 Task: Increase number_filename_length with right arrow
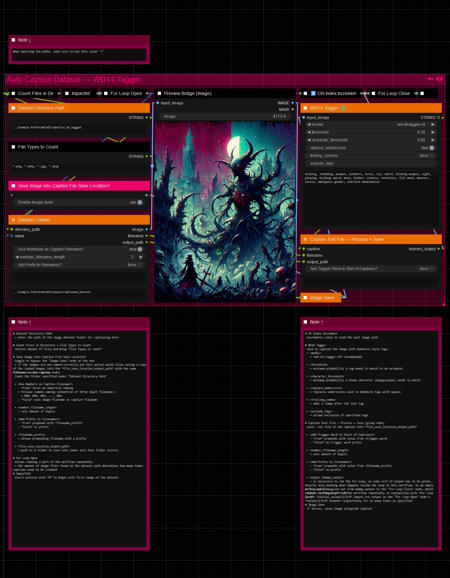[140, 257]
